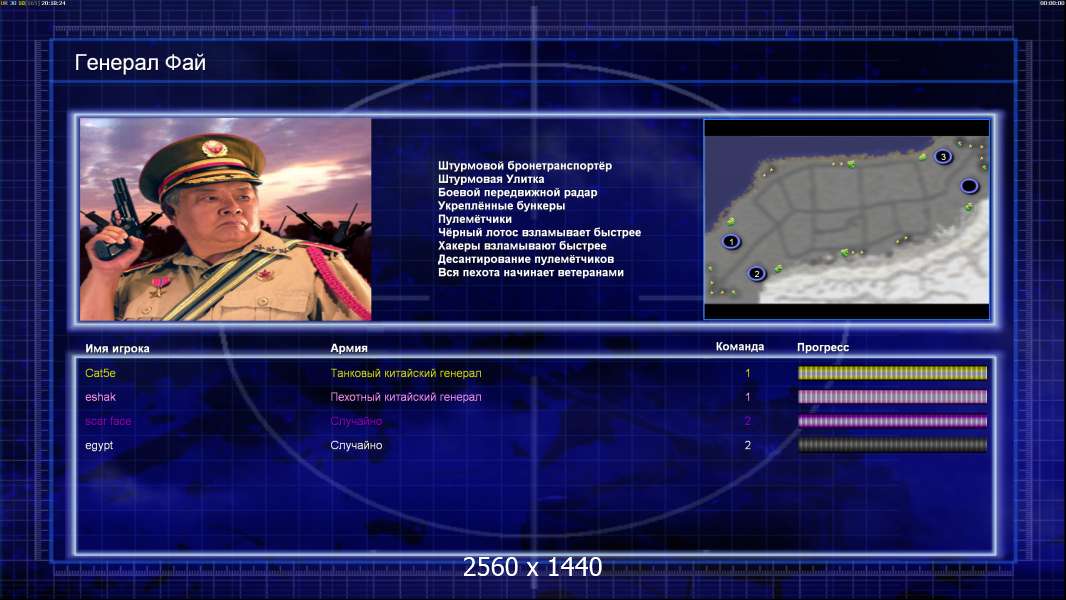
Task: Click 'Чёрный лотос взламывает быстрее' line
Action: 539,232
